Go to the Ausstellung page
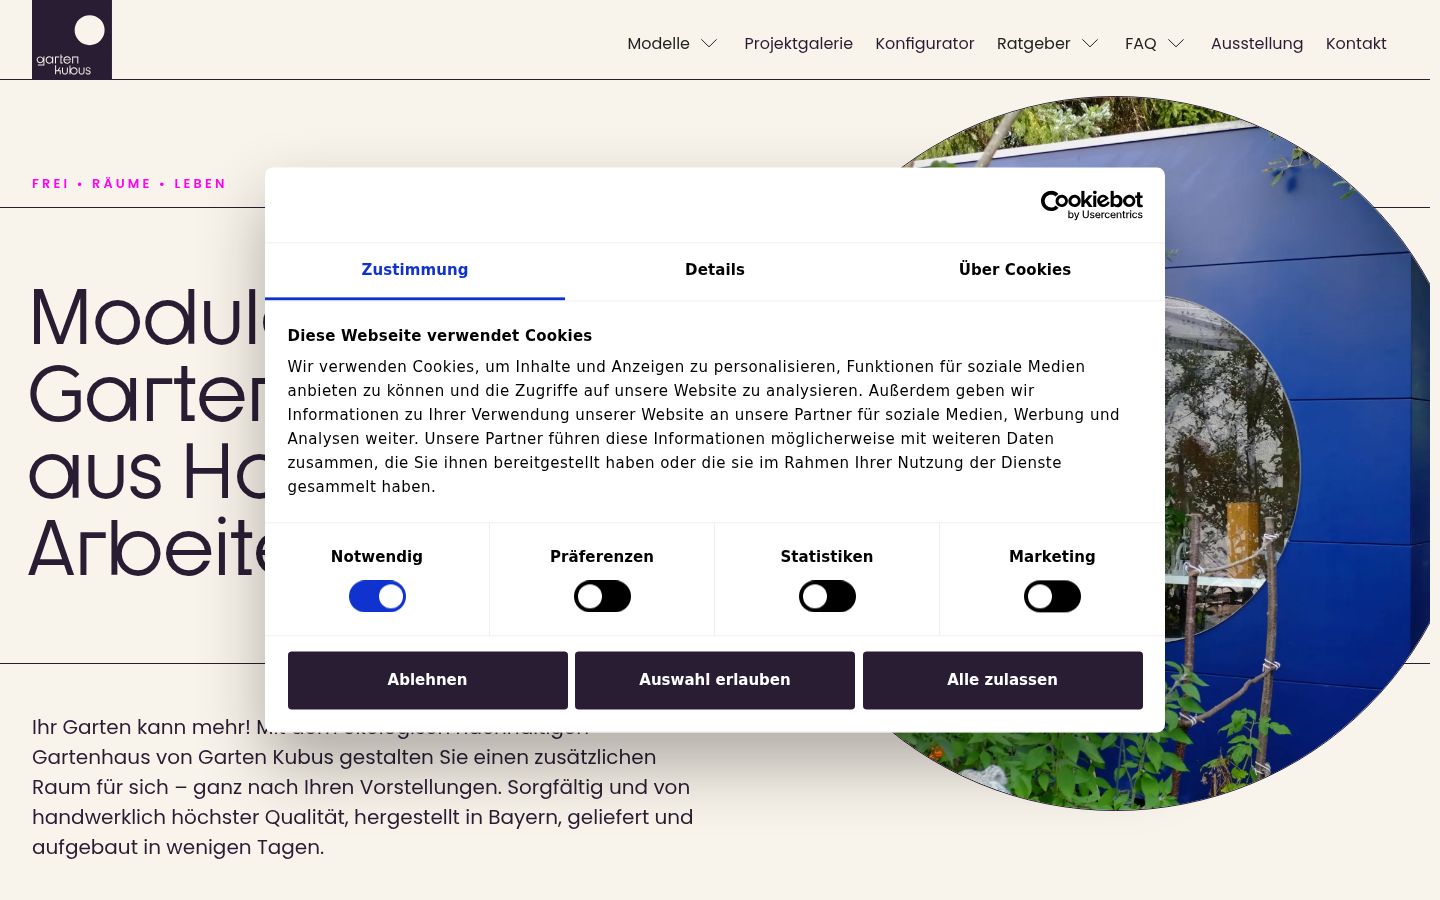The height and width of the screenshot is (900, 1440). click(1257, 44)
